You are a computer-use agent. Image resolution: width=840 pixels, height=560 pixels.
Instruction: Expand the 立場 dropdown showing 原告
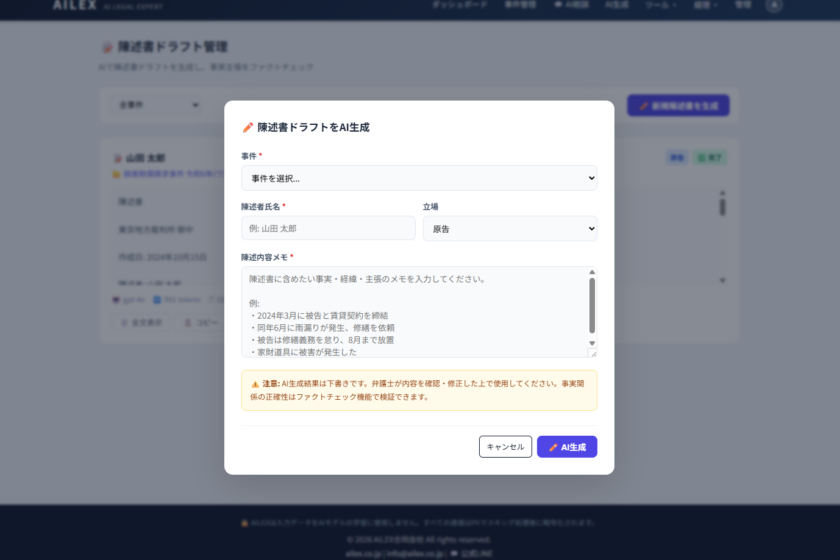(x=509, y=229)
